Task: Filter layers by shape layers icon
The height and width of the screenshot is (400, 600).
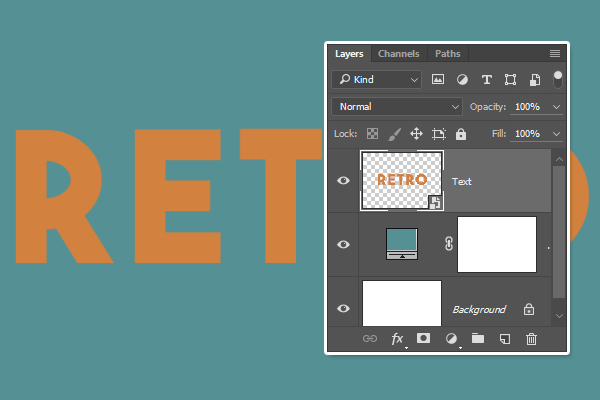Action: (x=510, y=79)
